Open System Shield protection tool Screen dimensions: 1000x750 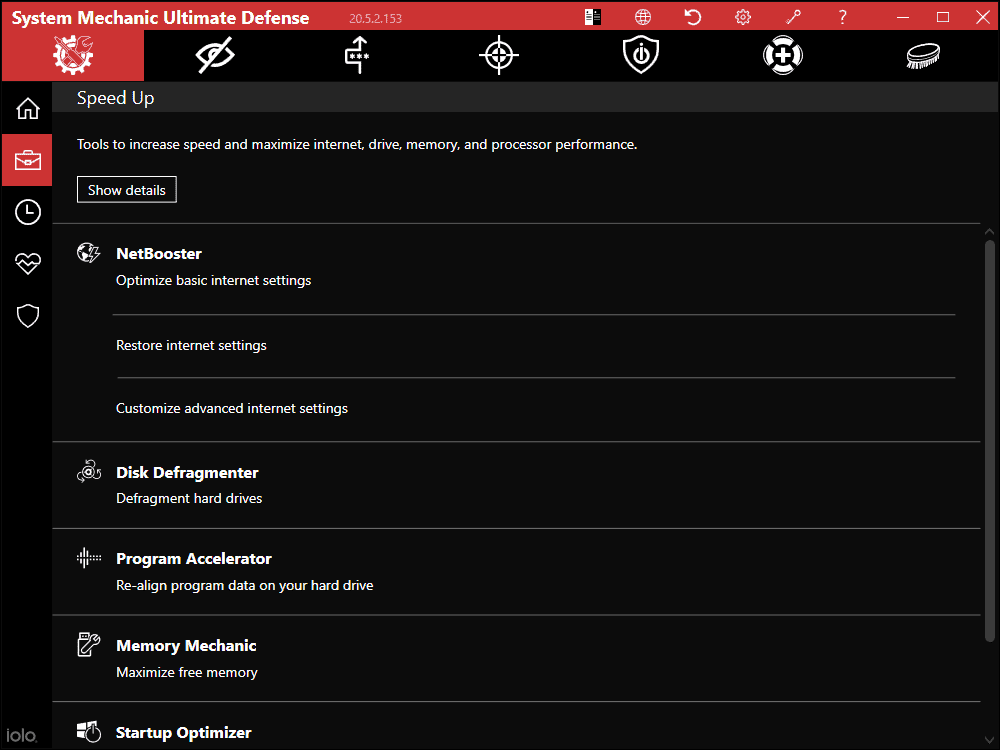(x=640, y=55)
